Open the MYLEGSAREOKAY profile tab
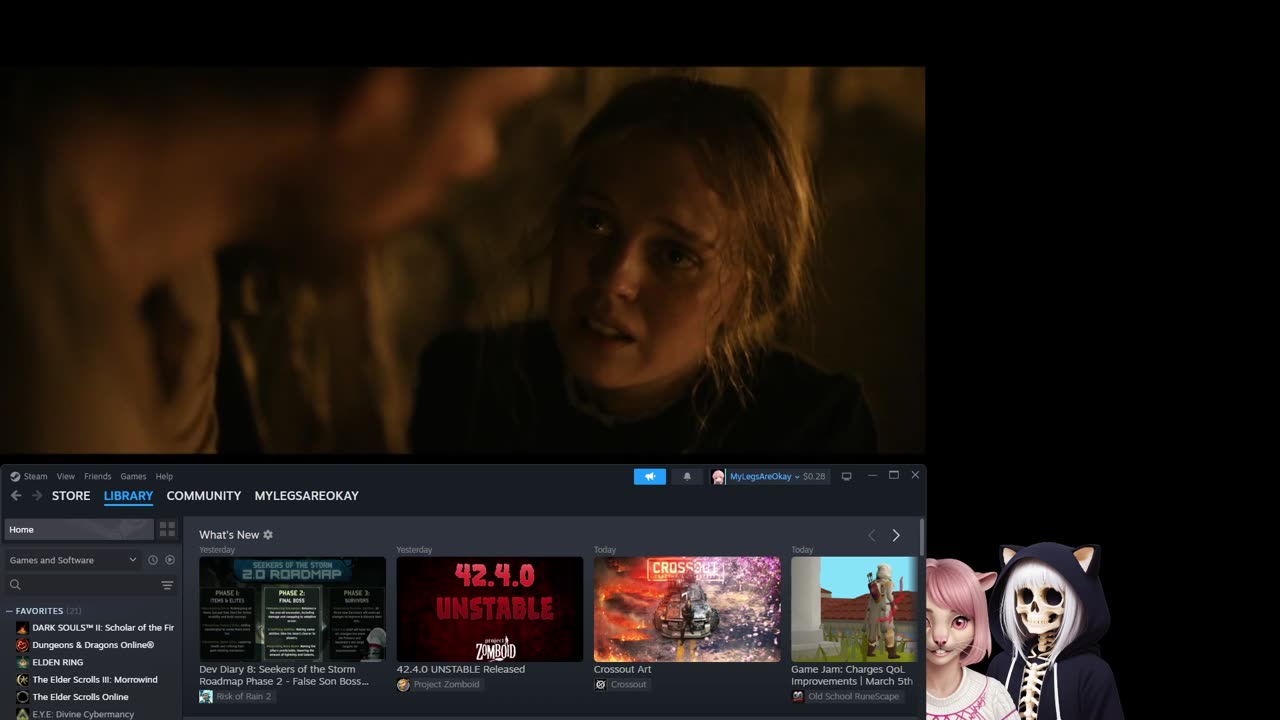 coord(306,496)
